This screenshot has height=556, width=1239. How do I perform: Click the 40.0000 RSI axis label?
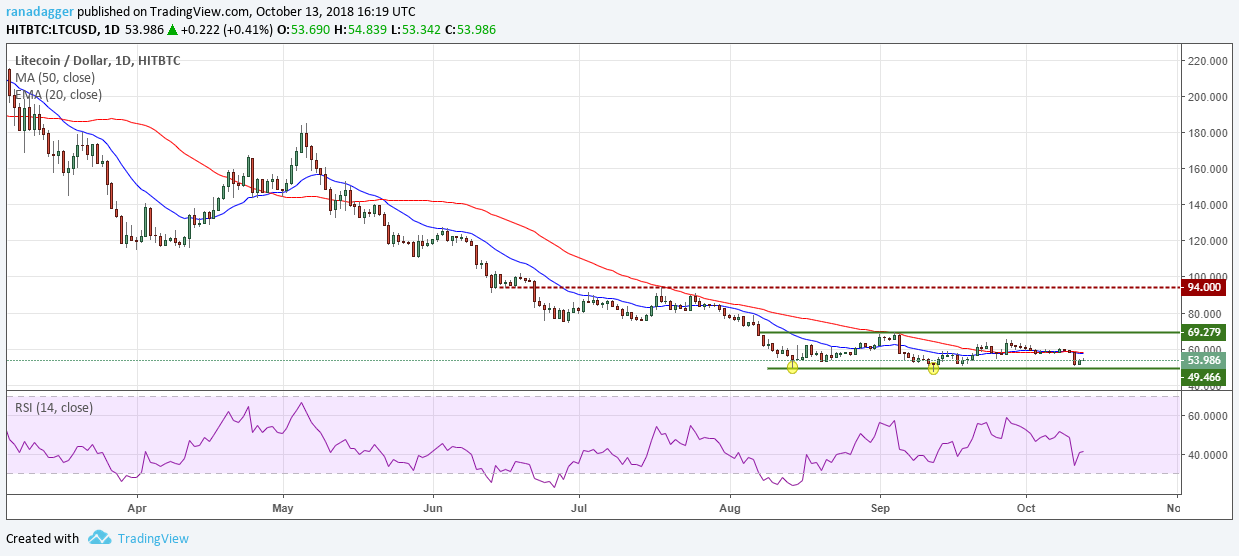(1208, 454)
